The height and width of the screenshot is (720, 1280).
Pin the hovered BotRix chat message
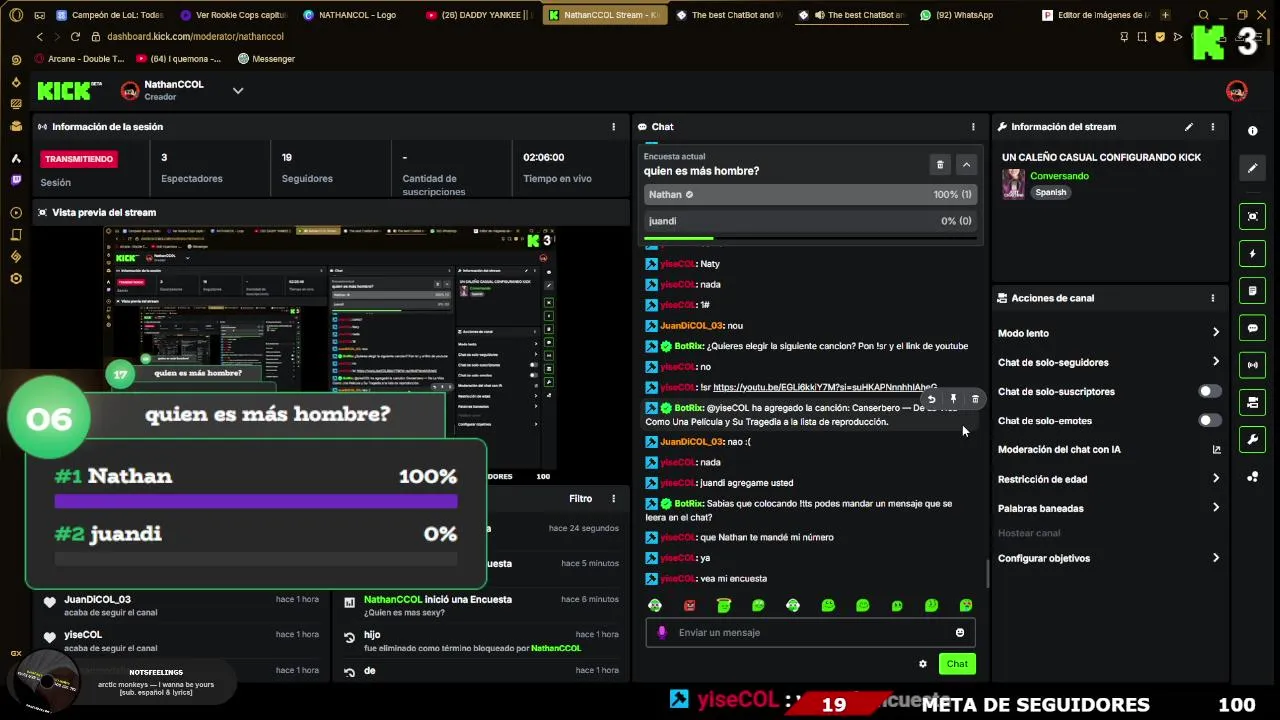point(953,399)
